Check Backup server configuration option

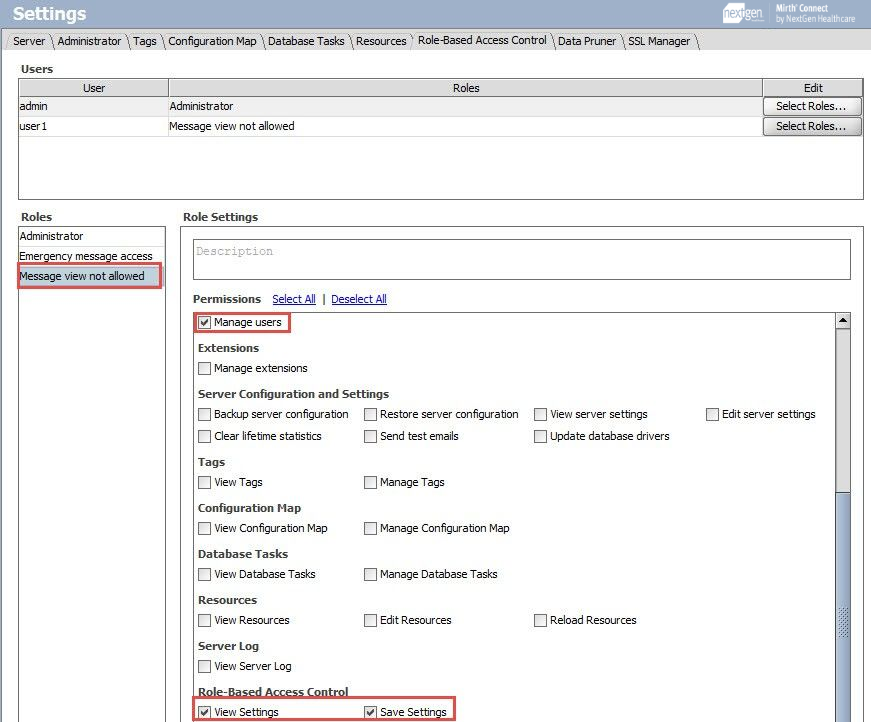click(x=205, y=415)
